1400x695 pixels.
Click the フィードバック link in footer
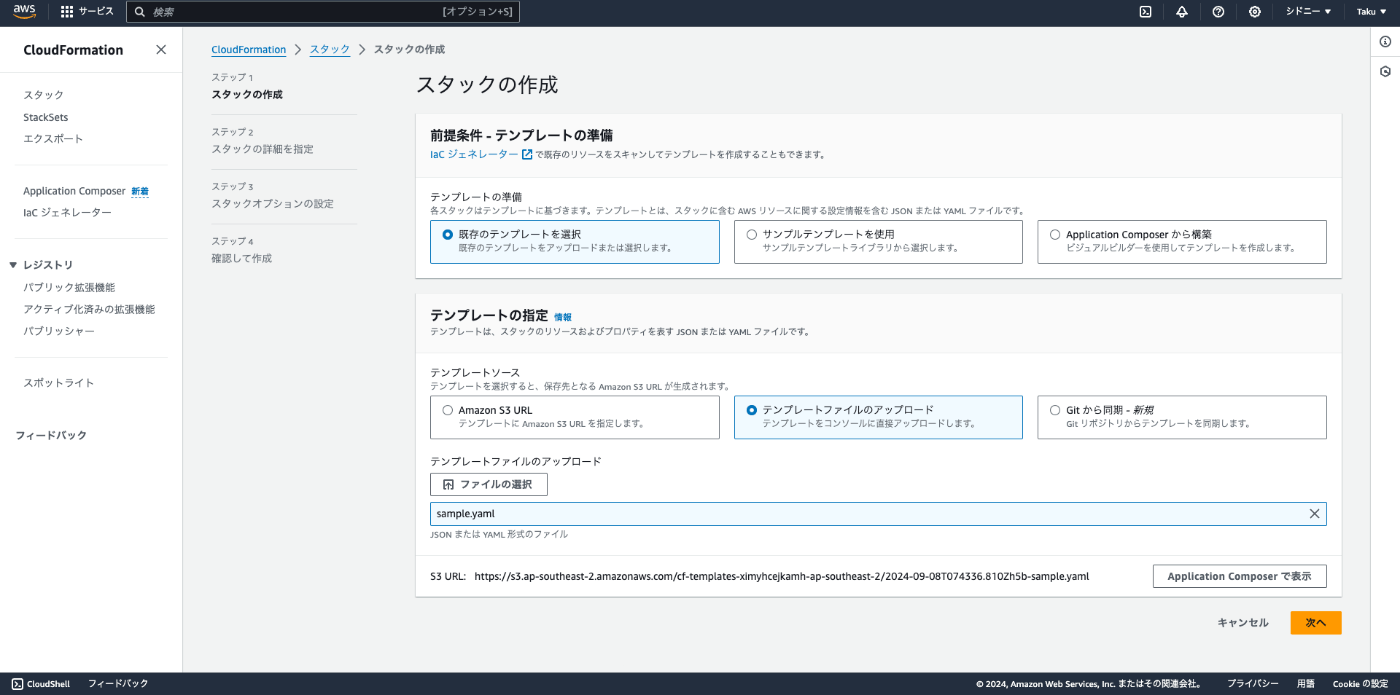point(118,684)
